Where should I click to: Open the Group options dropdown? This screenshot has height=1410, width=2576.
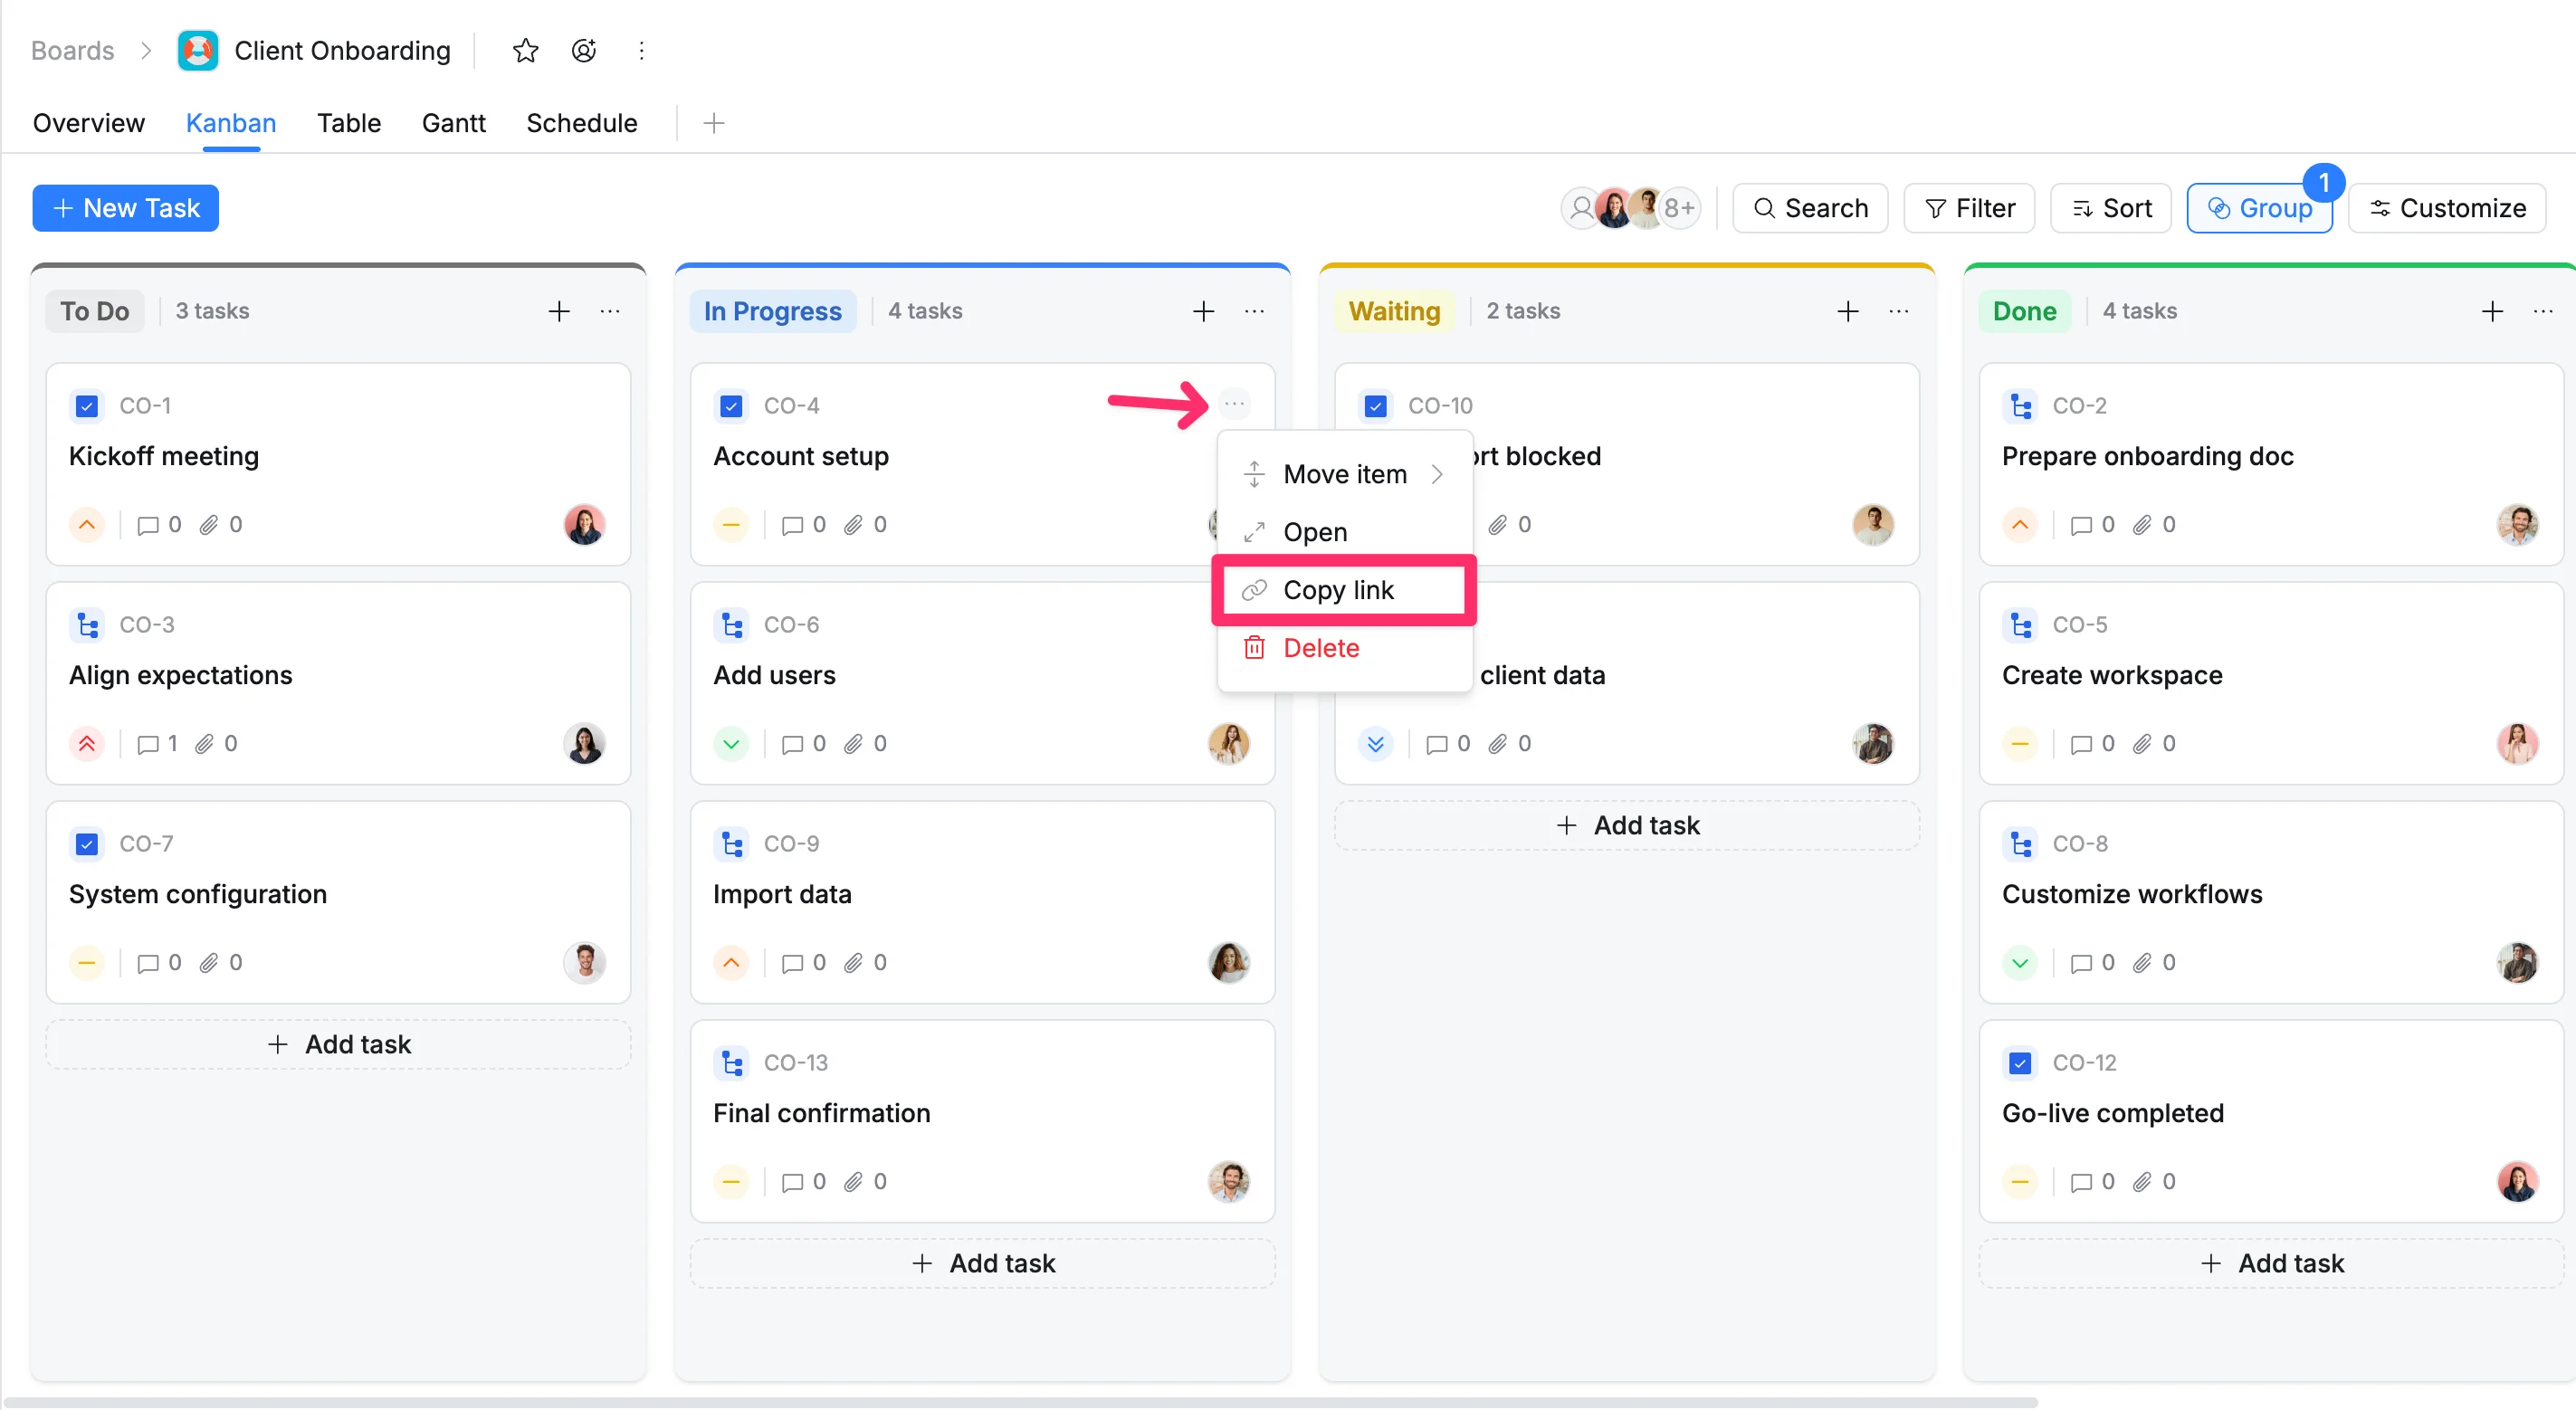coord(2258,208)
